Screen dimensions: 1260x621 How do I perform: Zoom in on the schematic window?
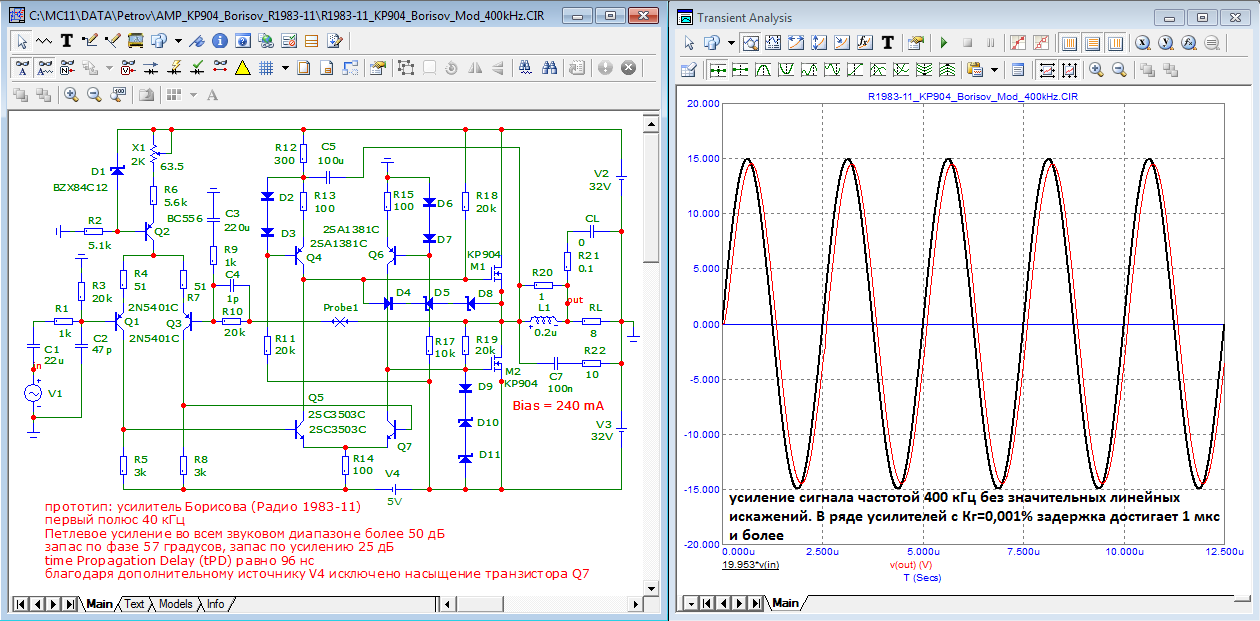(x=71, y=94)
